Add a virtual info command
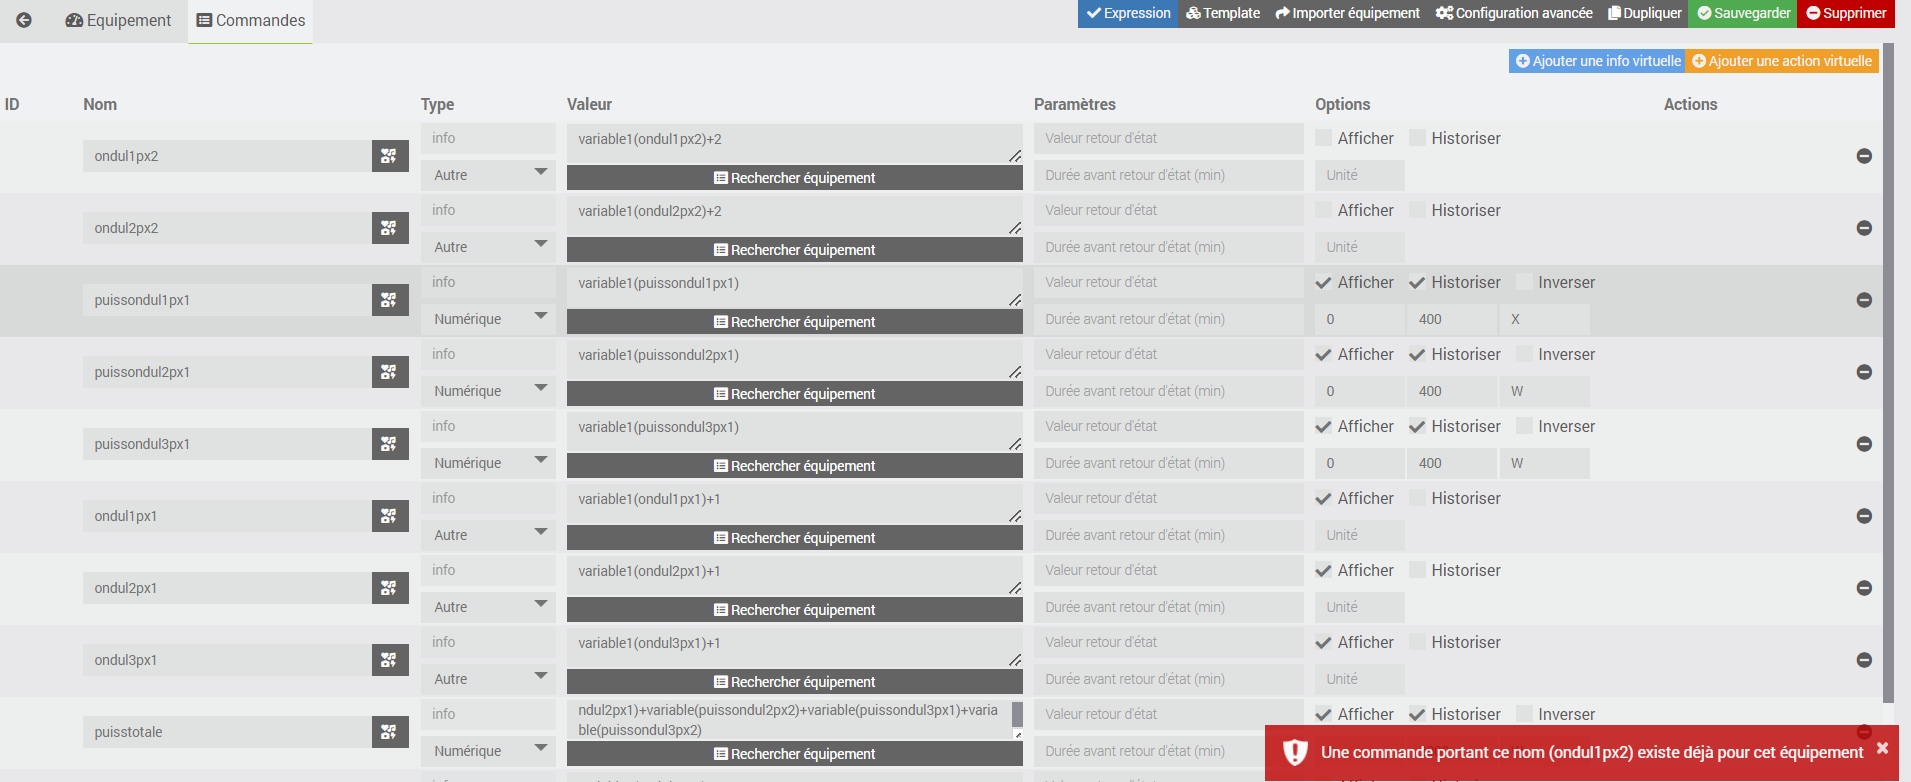 pos(1598,61)
